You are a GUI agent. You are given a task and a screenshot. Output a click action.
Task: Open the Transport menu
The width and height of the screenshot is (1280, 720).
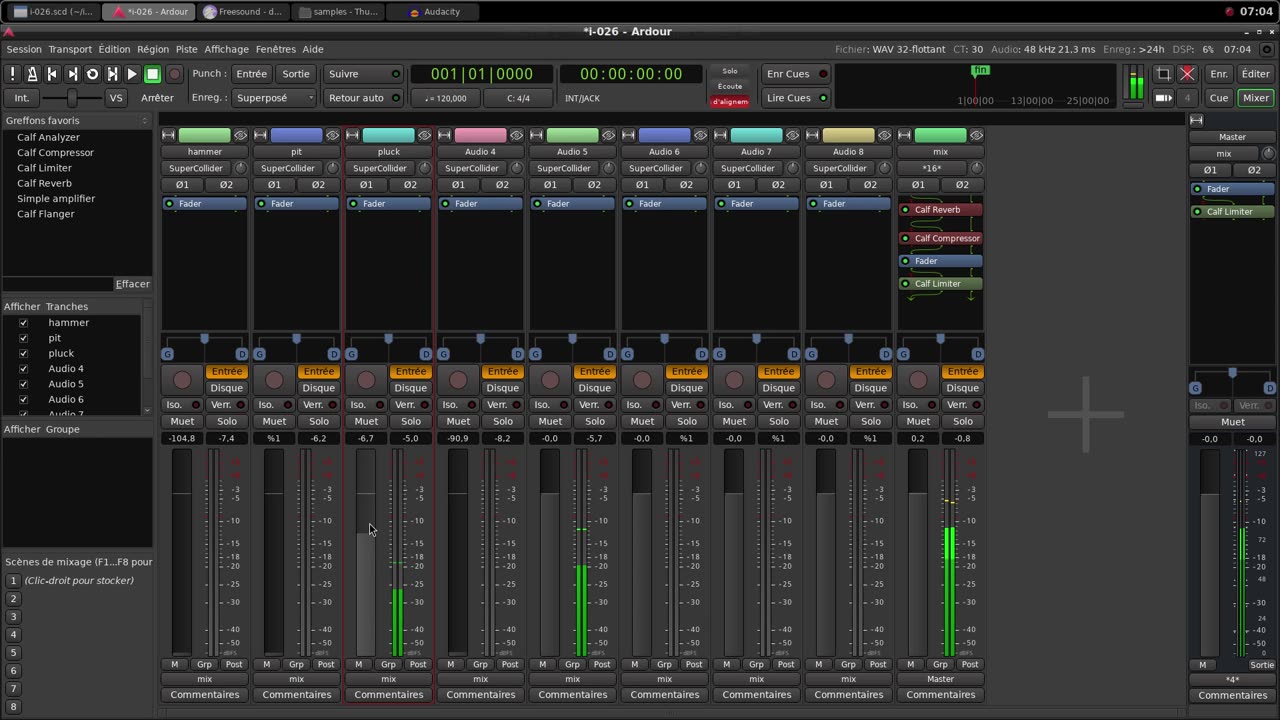[70, 49]
